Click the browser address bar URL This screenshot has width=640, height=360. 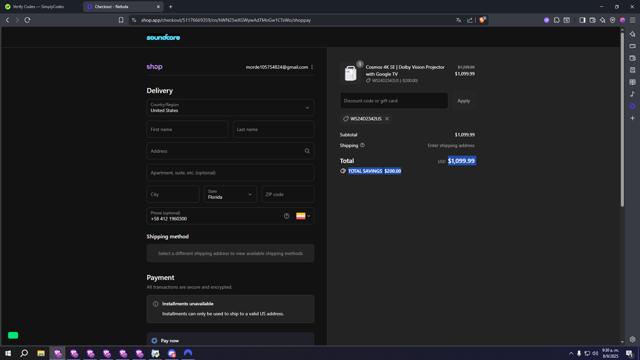pos(226,20)
